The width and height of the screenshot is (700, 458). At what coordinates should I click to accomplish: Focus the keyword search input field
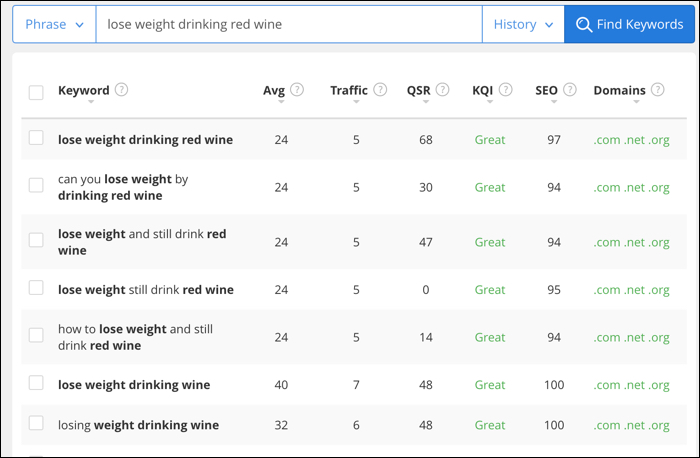pyautogui.click(x=289, y=24)
